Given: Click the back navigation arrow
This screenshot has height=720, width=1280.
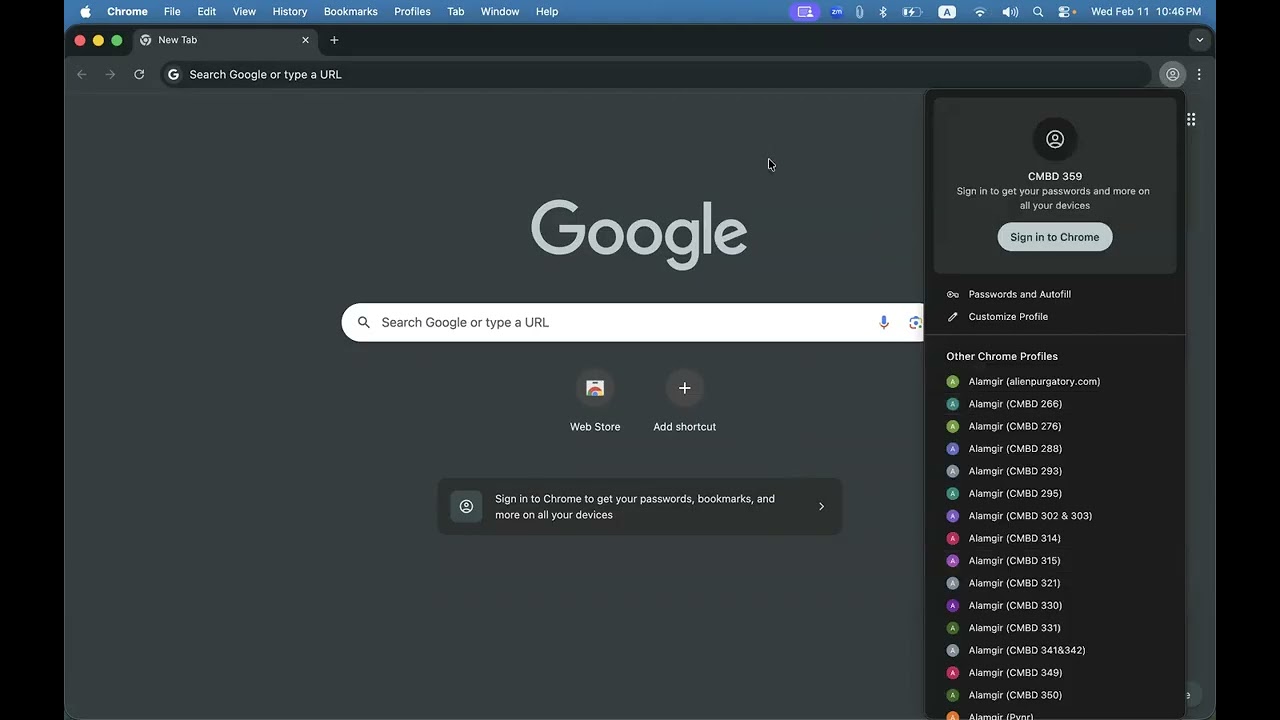Looking at the screenshot, I should click(x=82, y=74).
